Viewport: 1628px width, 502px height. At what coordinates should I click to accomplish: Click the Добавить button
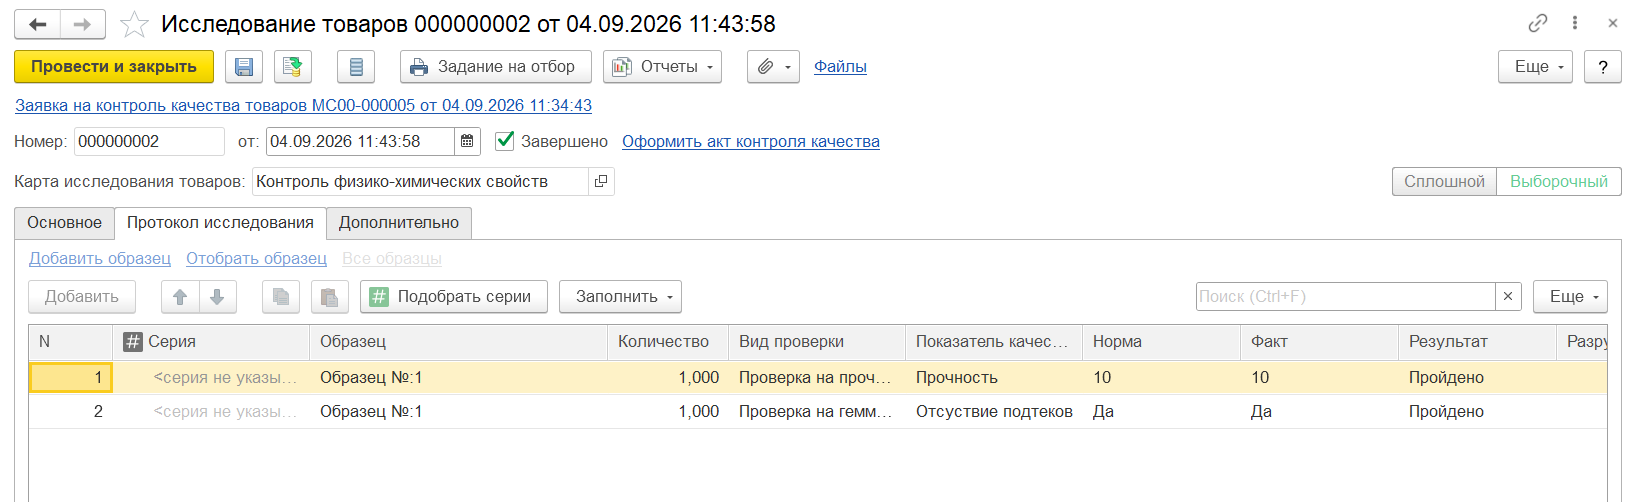click(82, 297)
